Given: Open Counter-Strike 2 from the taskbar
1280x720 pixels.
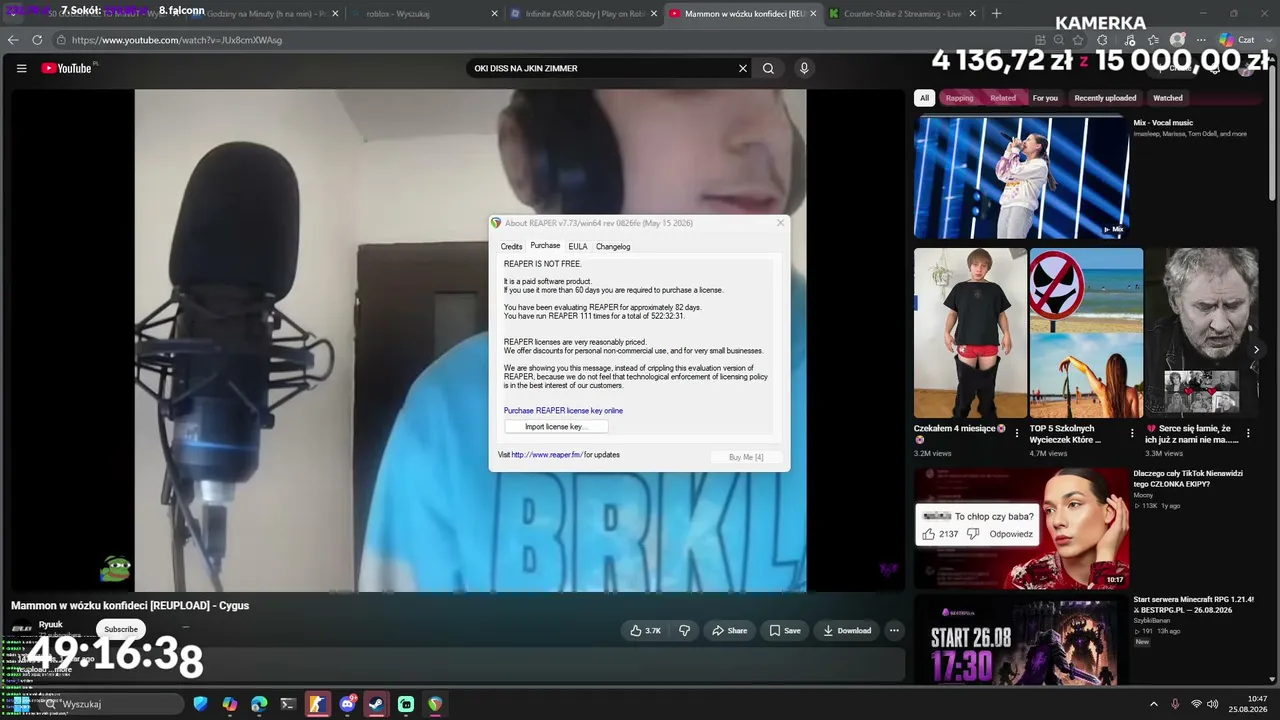Looking at the screenshot, I should 318,704.
